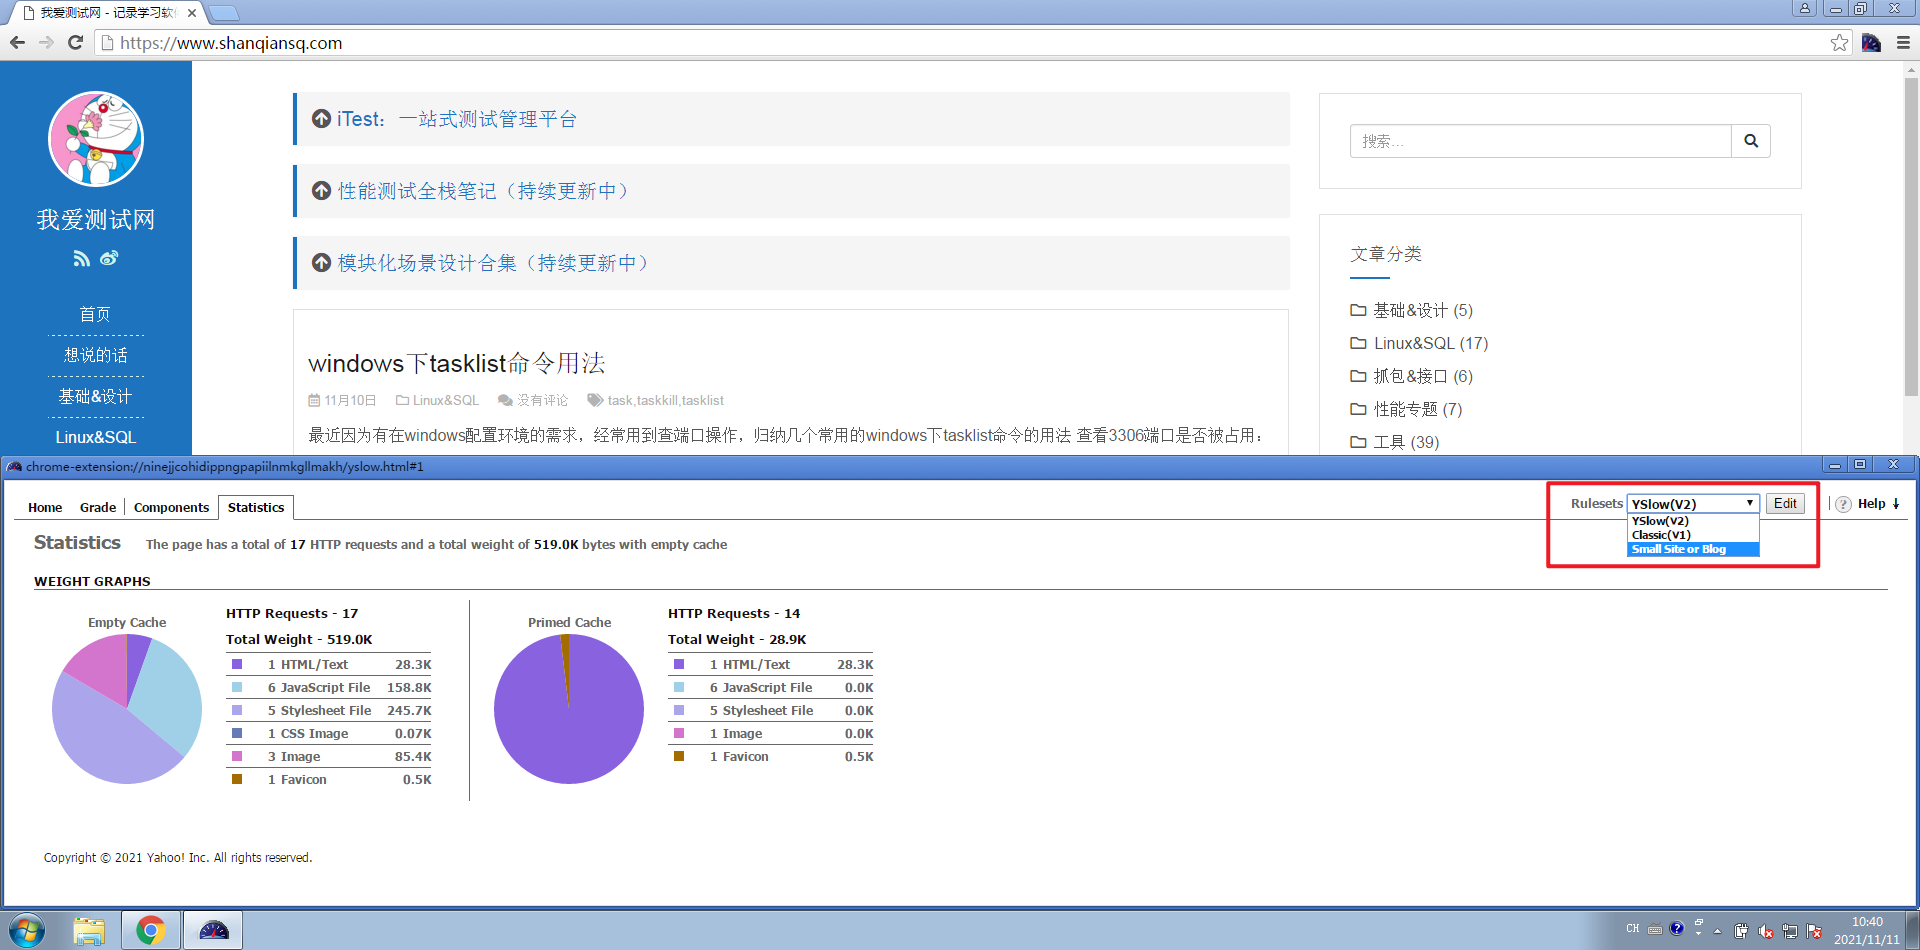
Task: Click the folder icon next to 基础&设计 (5)
Action: click(x=1358, y=310)
